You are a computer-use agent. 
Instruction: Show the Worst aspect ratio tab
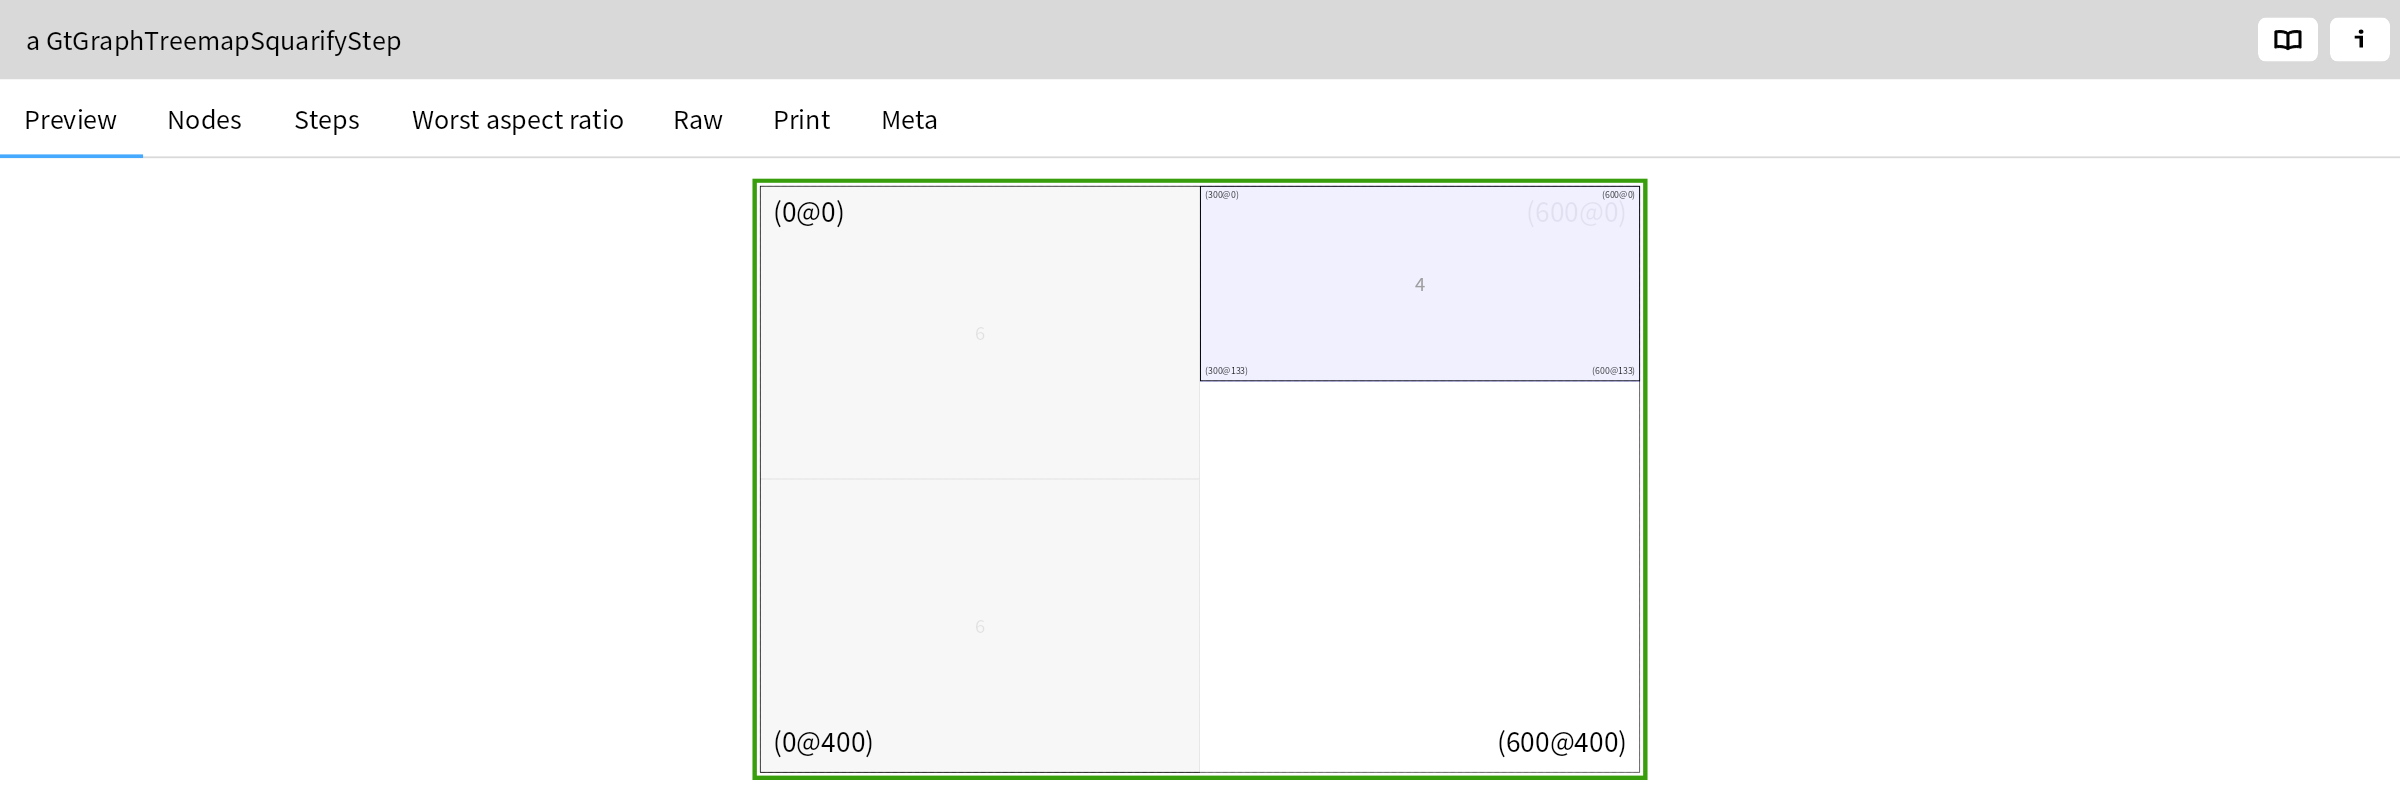tap(517, 120)
